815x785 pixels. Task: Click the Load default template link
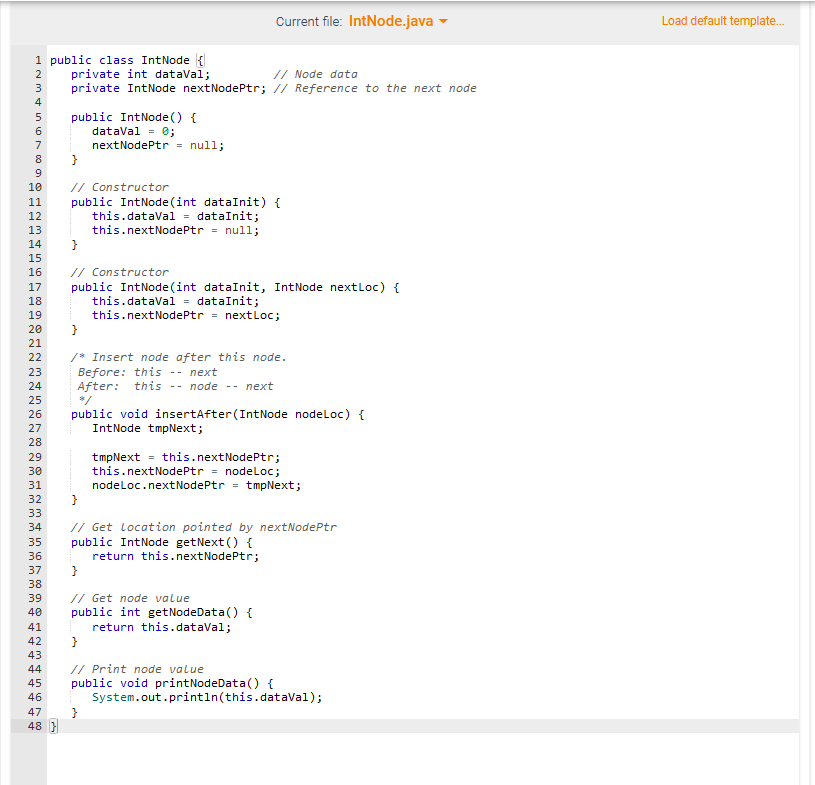(723, 20)
